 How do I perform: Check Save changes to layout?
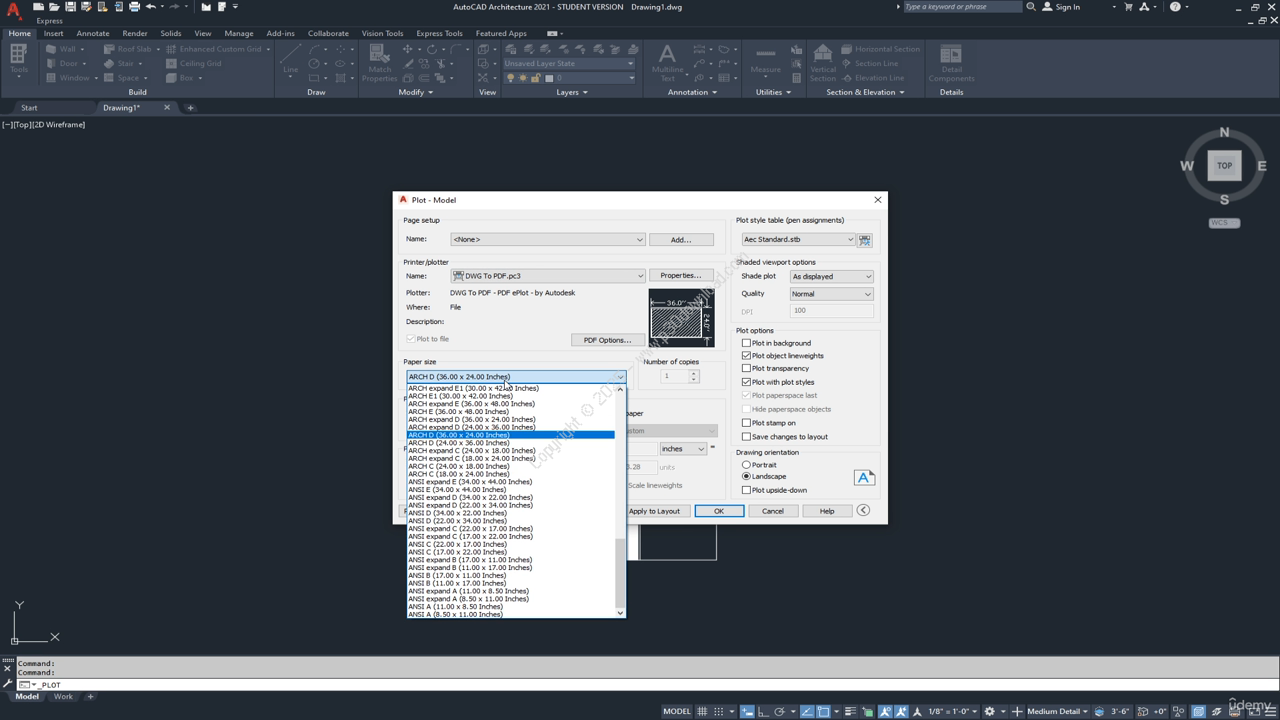(x=746, y=437)
